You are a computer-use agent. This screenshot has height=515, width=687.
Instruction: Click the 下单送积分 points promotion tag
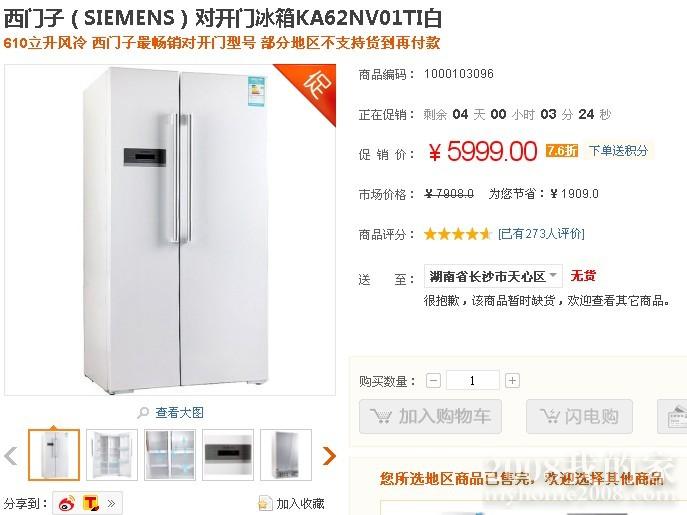point(618,151)
